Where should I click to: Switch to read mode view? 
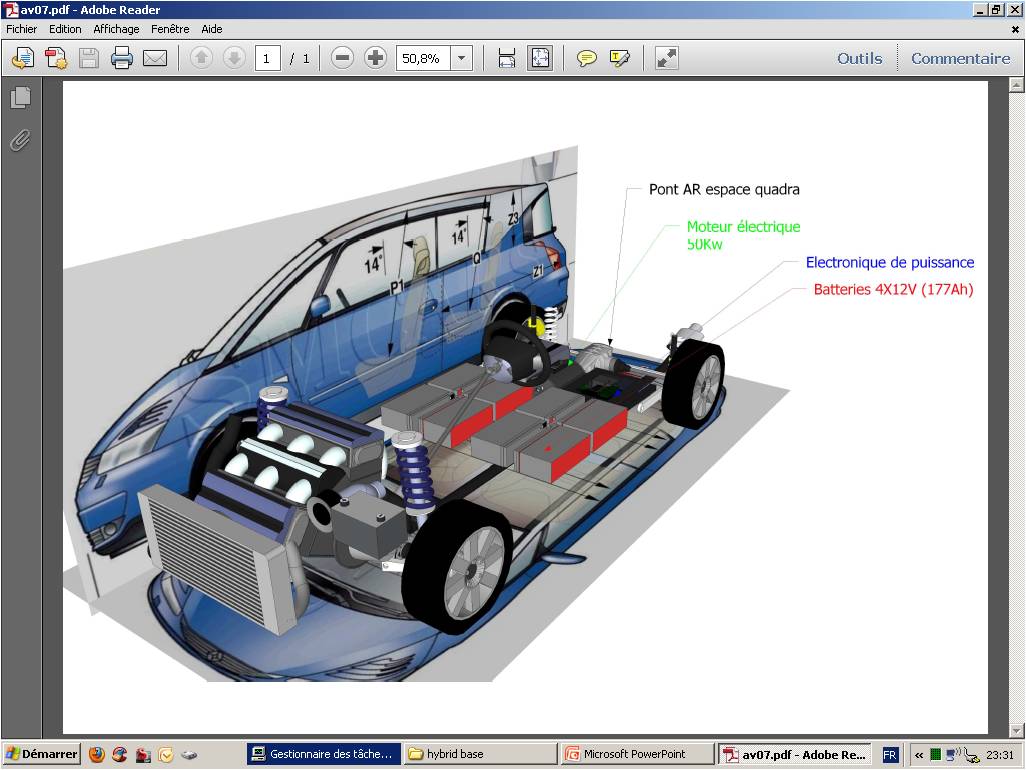[x=667, y=58]
